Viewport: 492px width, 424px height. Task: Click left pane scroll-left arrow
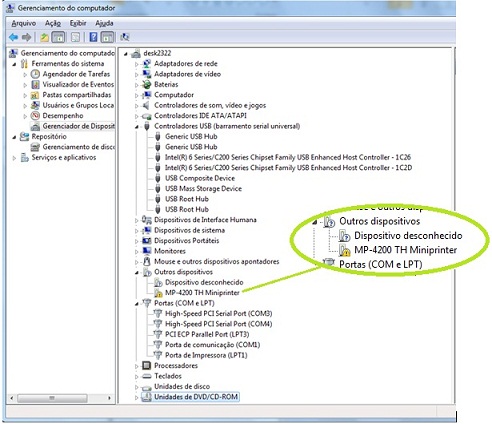tap(12, 398)
